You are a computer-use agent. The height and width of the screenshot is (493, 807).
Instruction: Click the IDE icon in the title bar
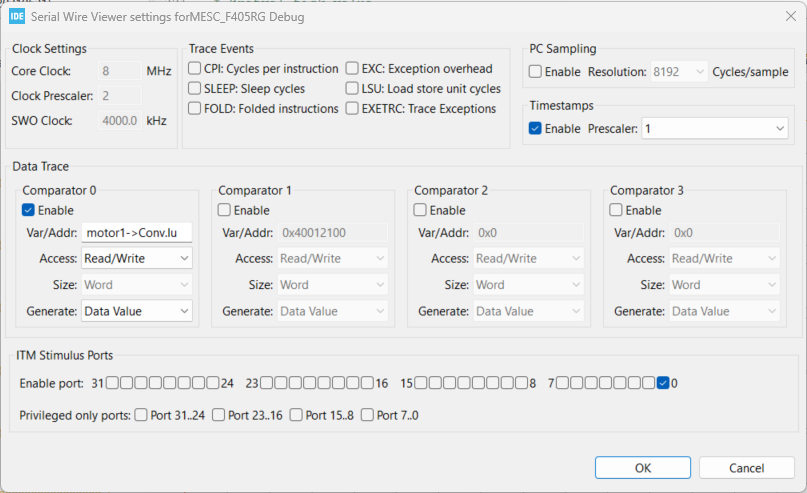[x=17, y=16]
